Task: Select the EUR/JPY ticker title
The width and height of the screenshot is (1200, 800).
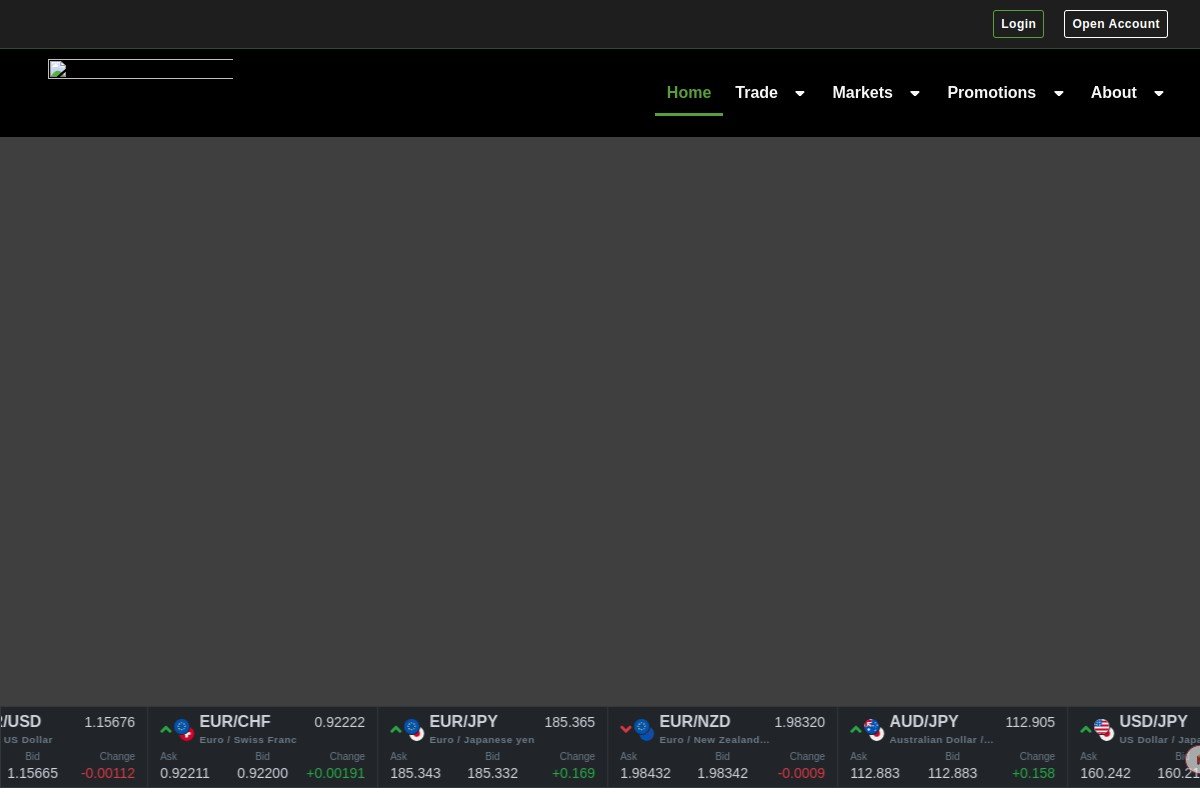Action: (x=464, y=722)
